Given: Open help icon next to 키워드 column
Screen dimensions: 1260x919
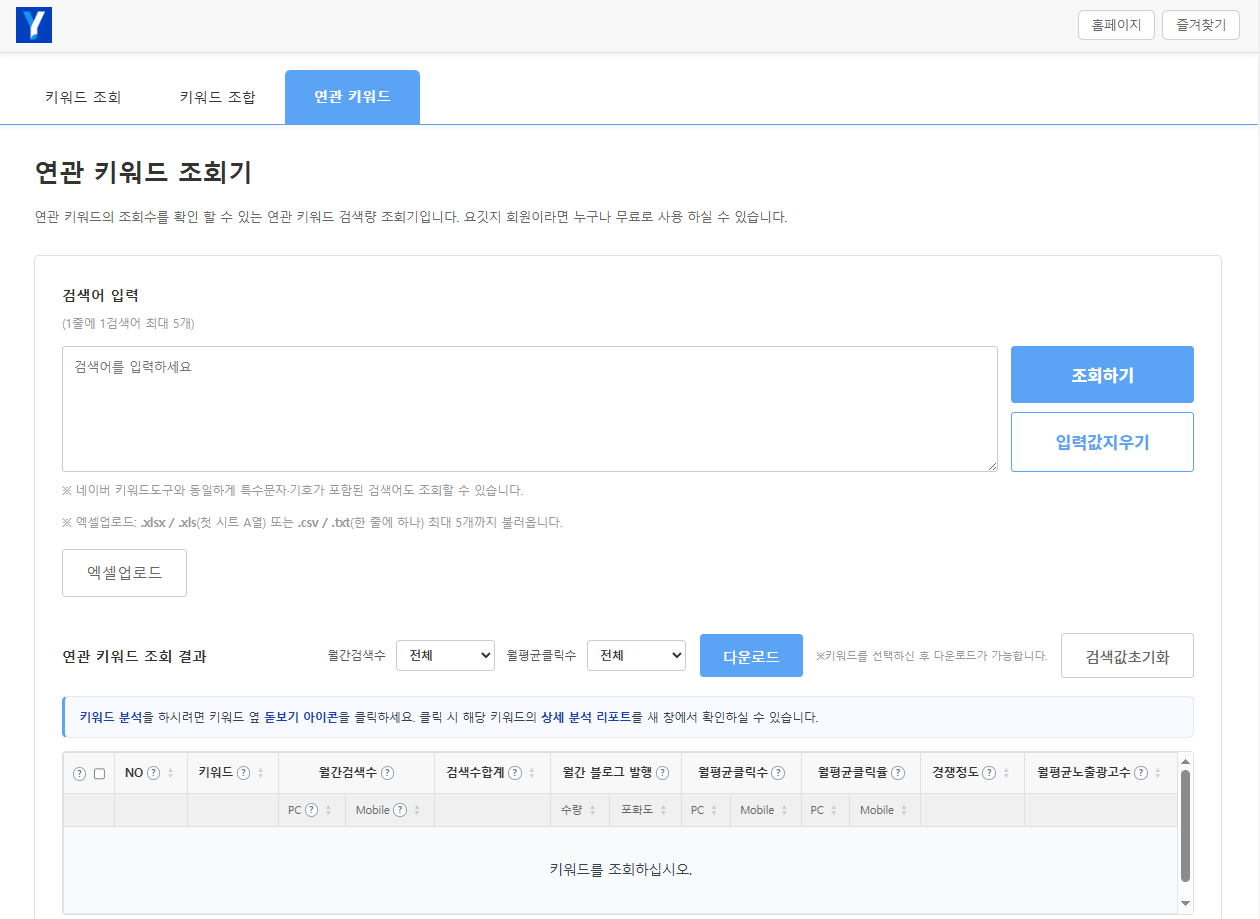Looking at the screenshot, I should coord(244,772).
